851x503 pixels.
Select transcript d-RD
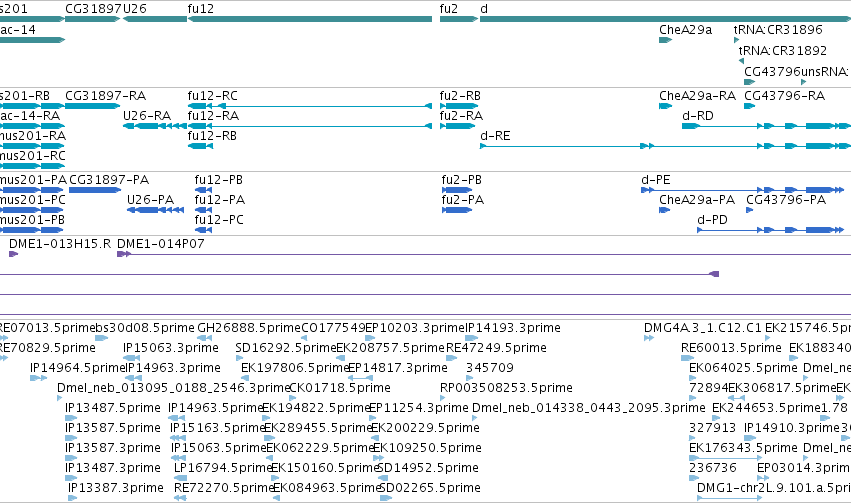coord(766,126)
